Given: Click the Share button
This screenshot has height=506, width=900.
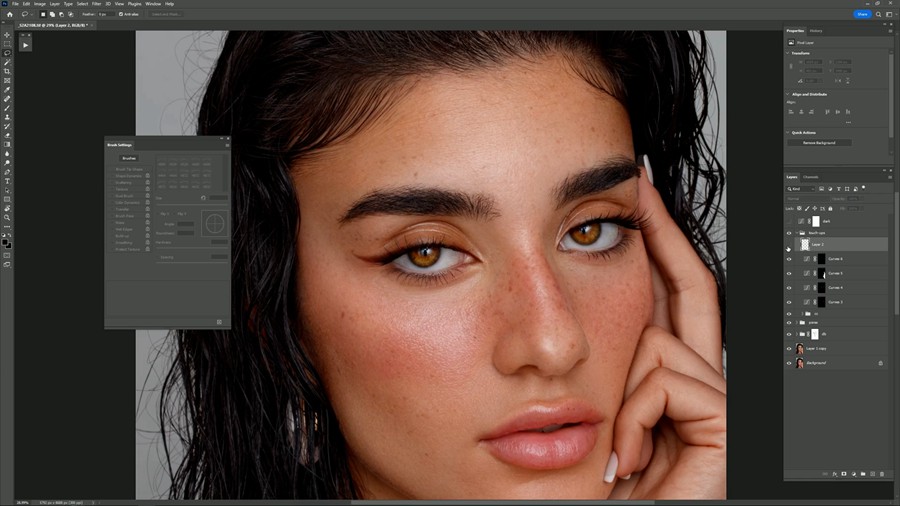Looking at the screenshot, I should tap(862, 14).
